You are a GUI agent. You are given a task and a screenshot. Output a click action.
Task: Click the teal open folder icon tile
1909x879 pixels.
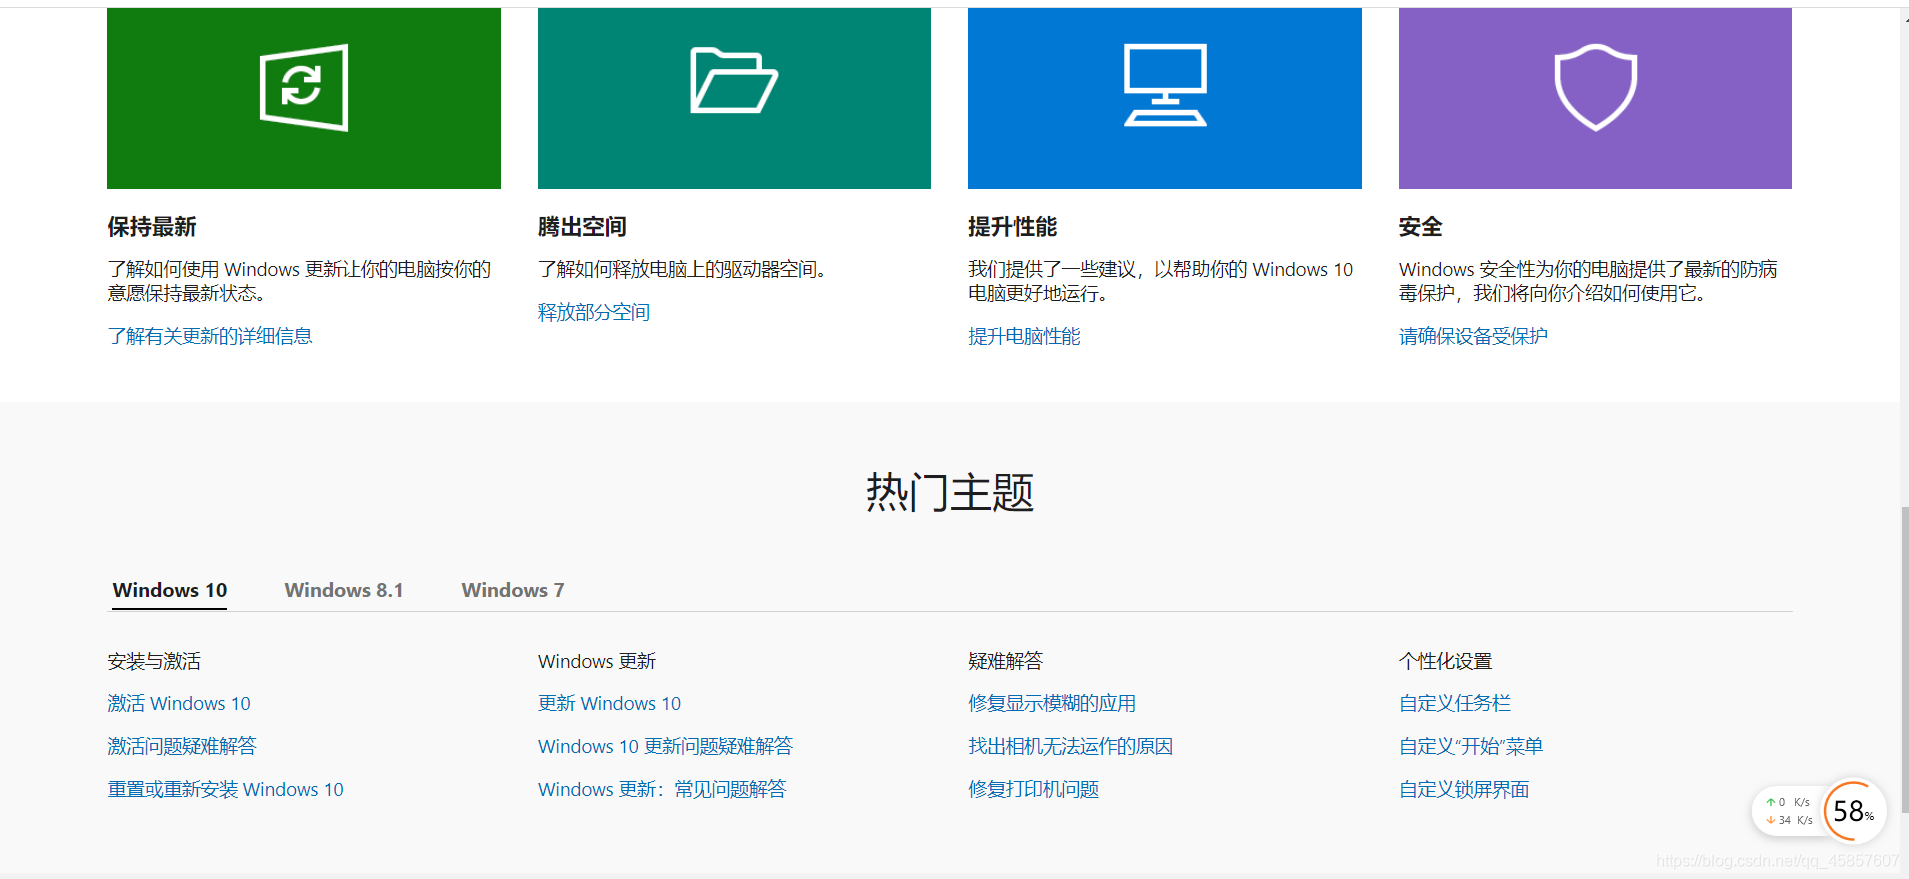[734, 98]
